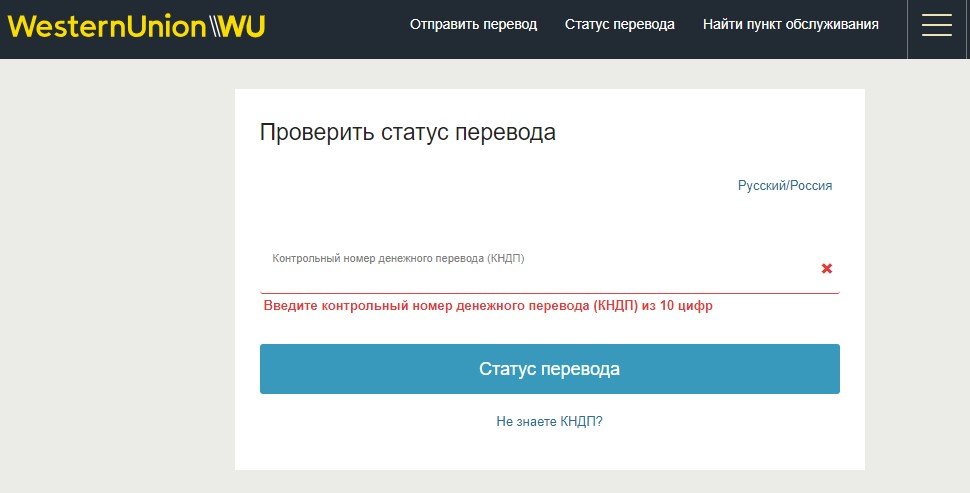
Task: Select Статус перевода in the top navigation
Action: point(619,24)
